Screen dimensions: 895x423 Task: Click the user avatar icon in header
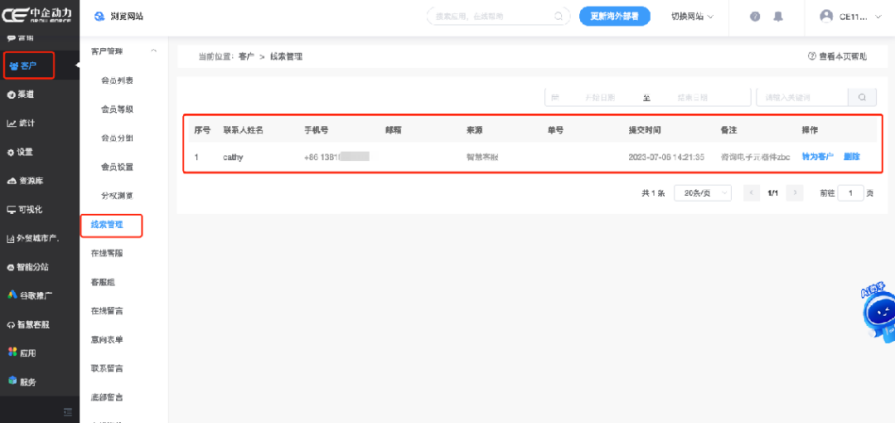[x=826, y=16]
